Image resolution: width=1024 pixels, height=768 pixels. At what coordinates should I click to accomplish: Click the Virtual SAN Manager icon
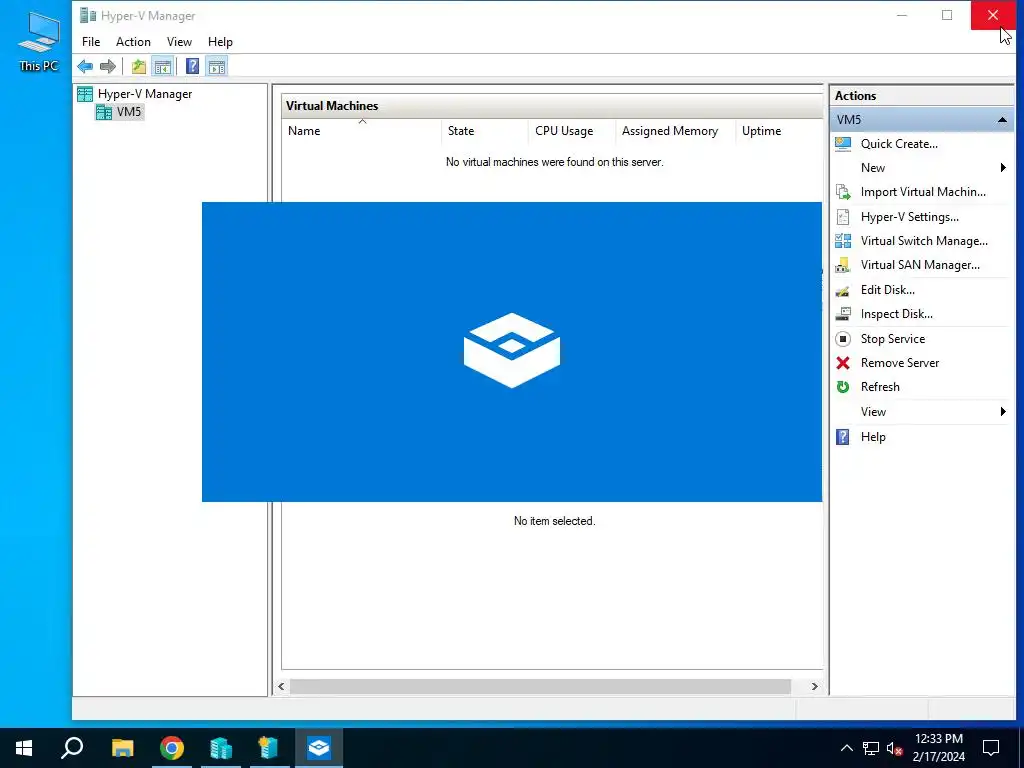tap(843, 265)
